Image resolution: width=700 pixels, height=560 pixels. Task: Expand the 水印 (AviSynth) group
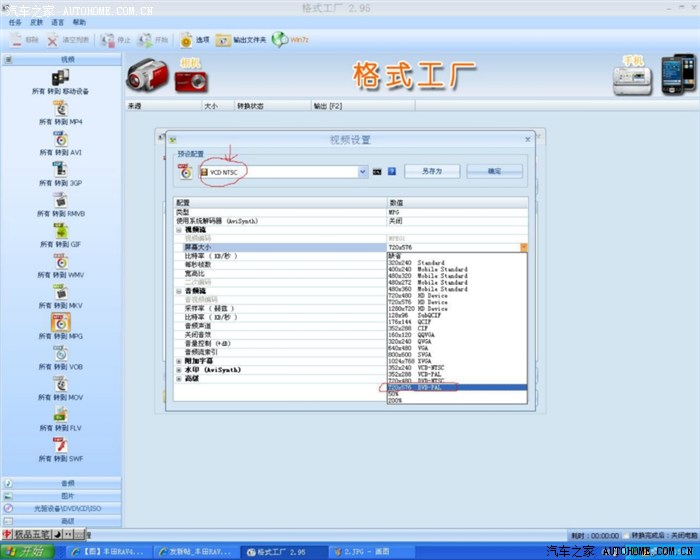tap(179, 370)
